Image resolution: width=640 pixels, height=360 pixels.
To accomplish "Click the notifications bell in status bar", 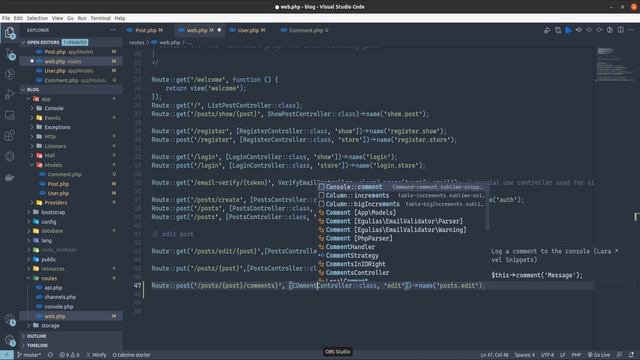I will tap(631, 355).
